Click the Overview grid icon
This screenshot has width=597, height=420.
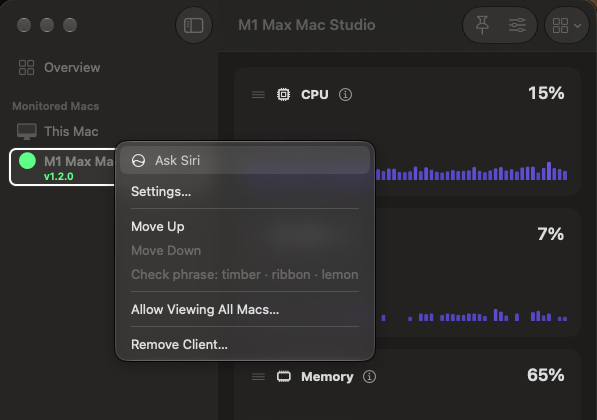[26, 67]
